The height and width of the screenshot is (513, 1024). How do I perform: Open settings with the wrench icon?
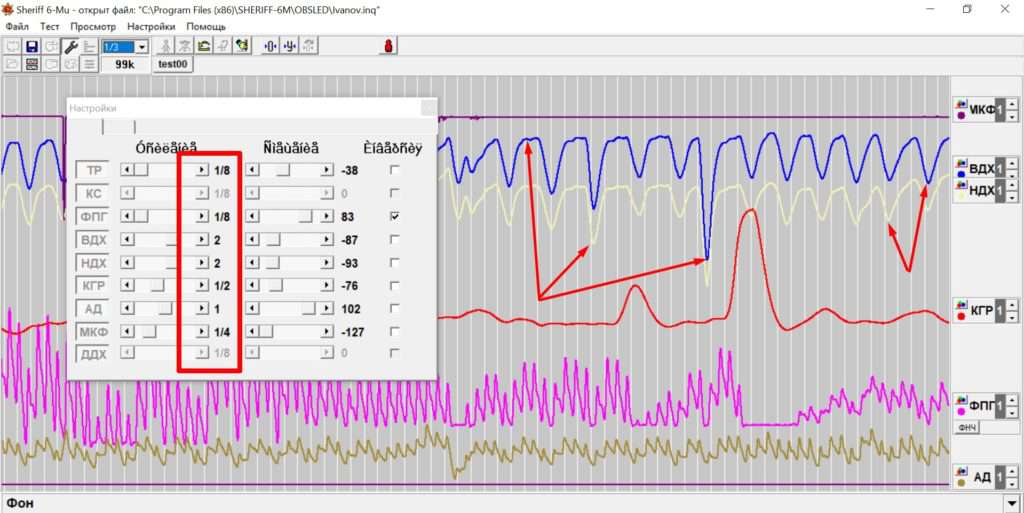(71, 47)
